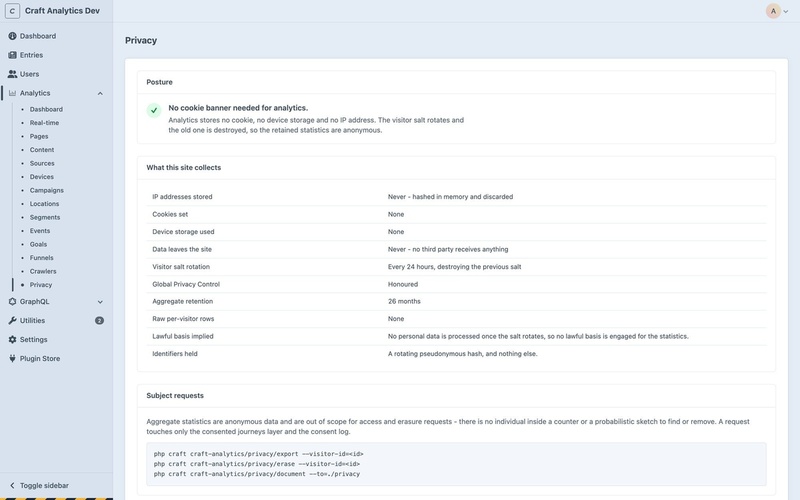The height and width of the screenshot is (500, 800).
Task: Open the Content analytics sub-item
Action: 41,150
